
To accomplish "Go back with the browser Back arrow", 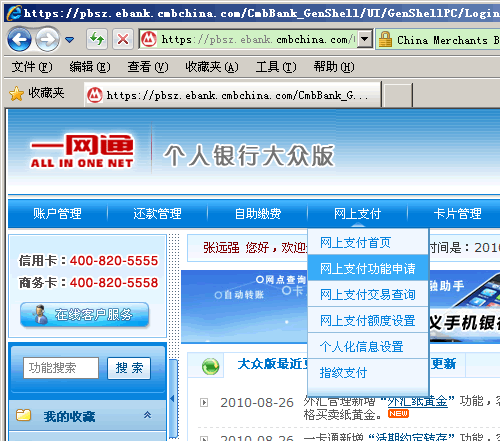I will click(x=19, y=40).
